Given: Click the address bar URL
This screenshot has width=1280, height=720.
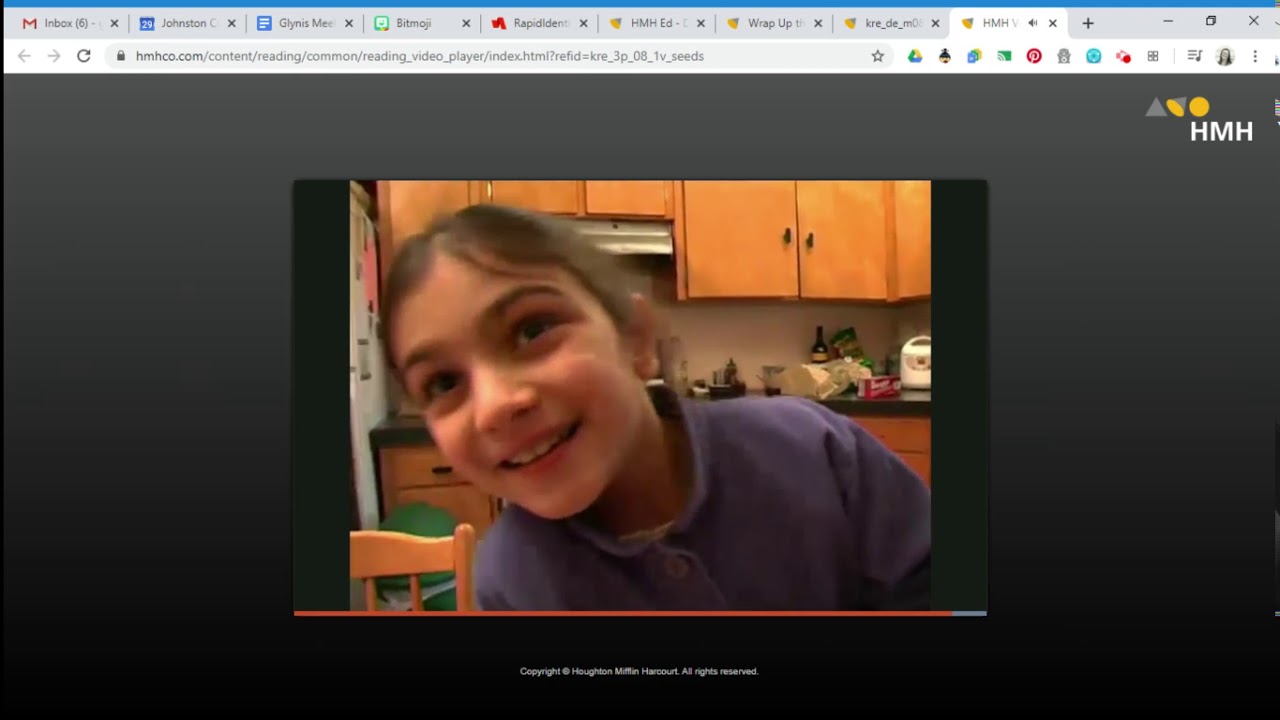Looking at the screenshot, I should point(420,56).
